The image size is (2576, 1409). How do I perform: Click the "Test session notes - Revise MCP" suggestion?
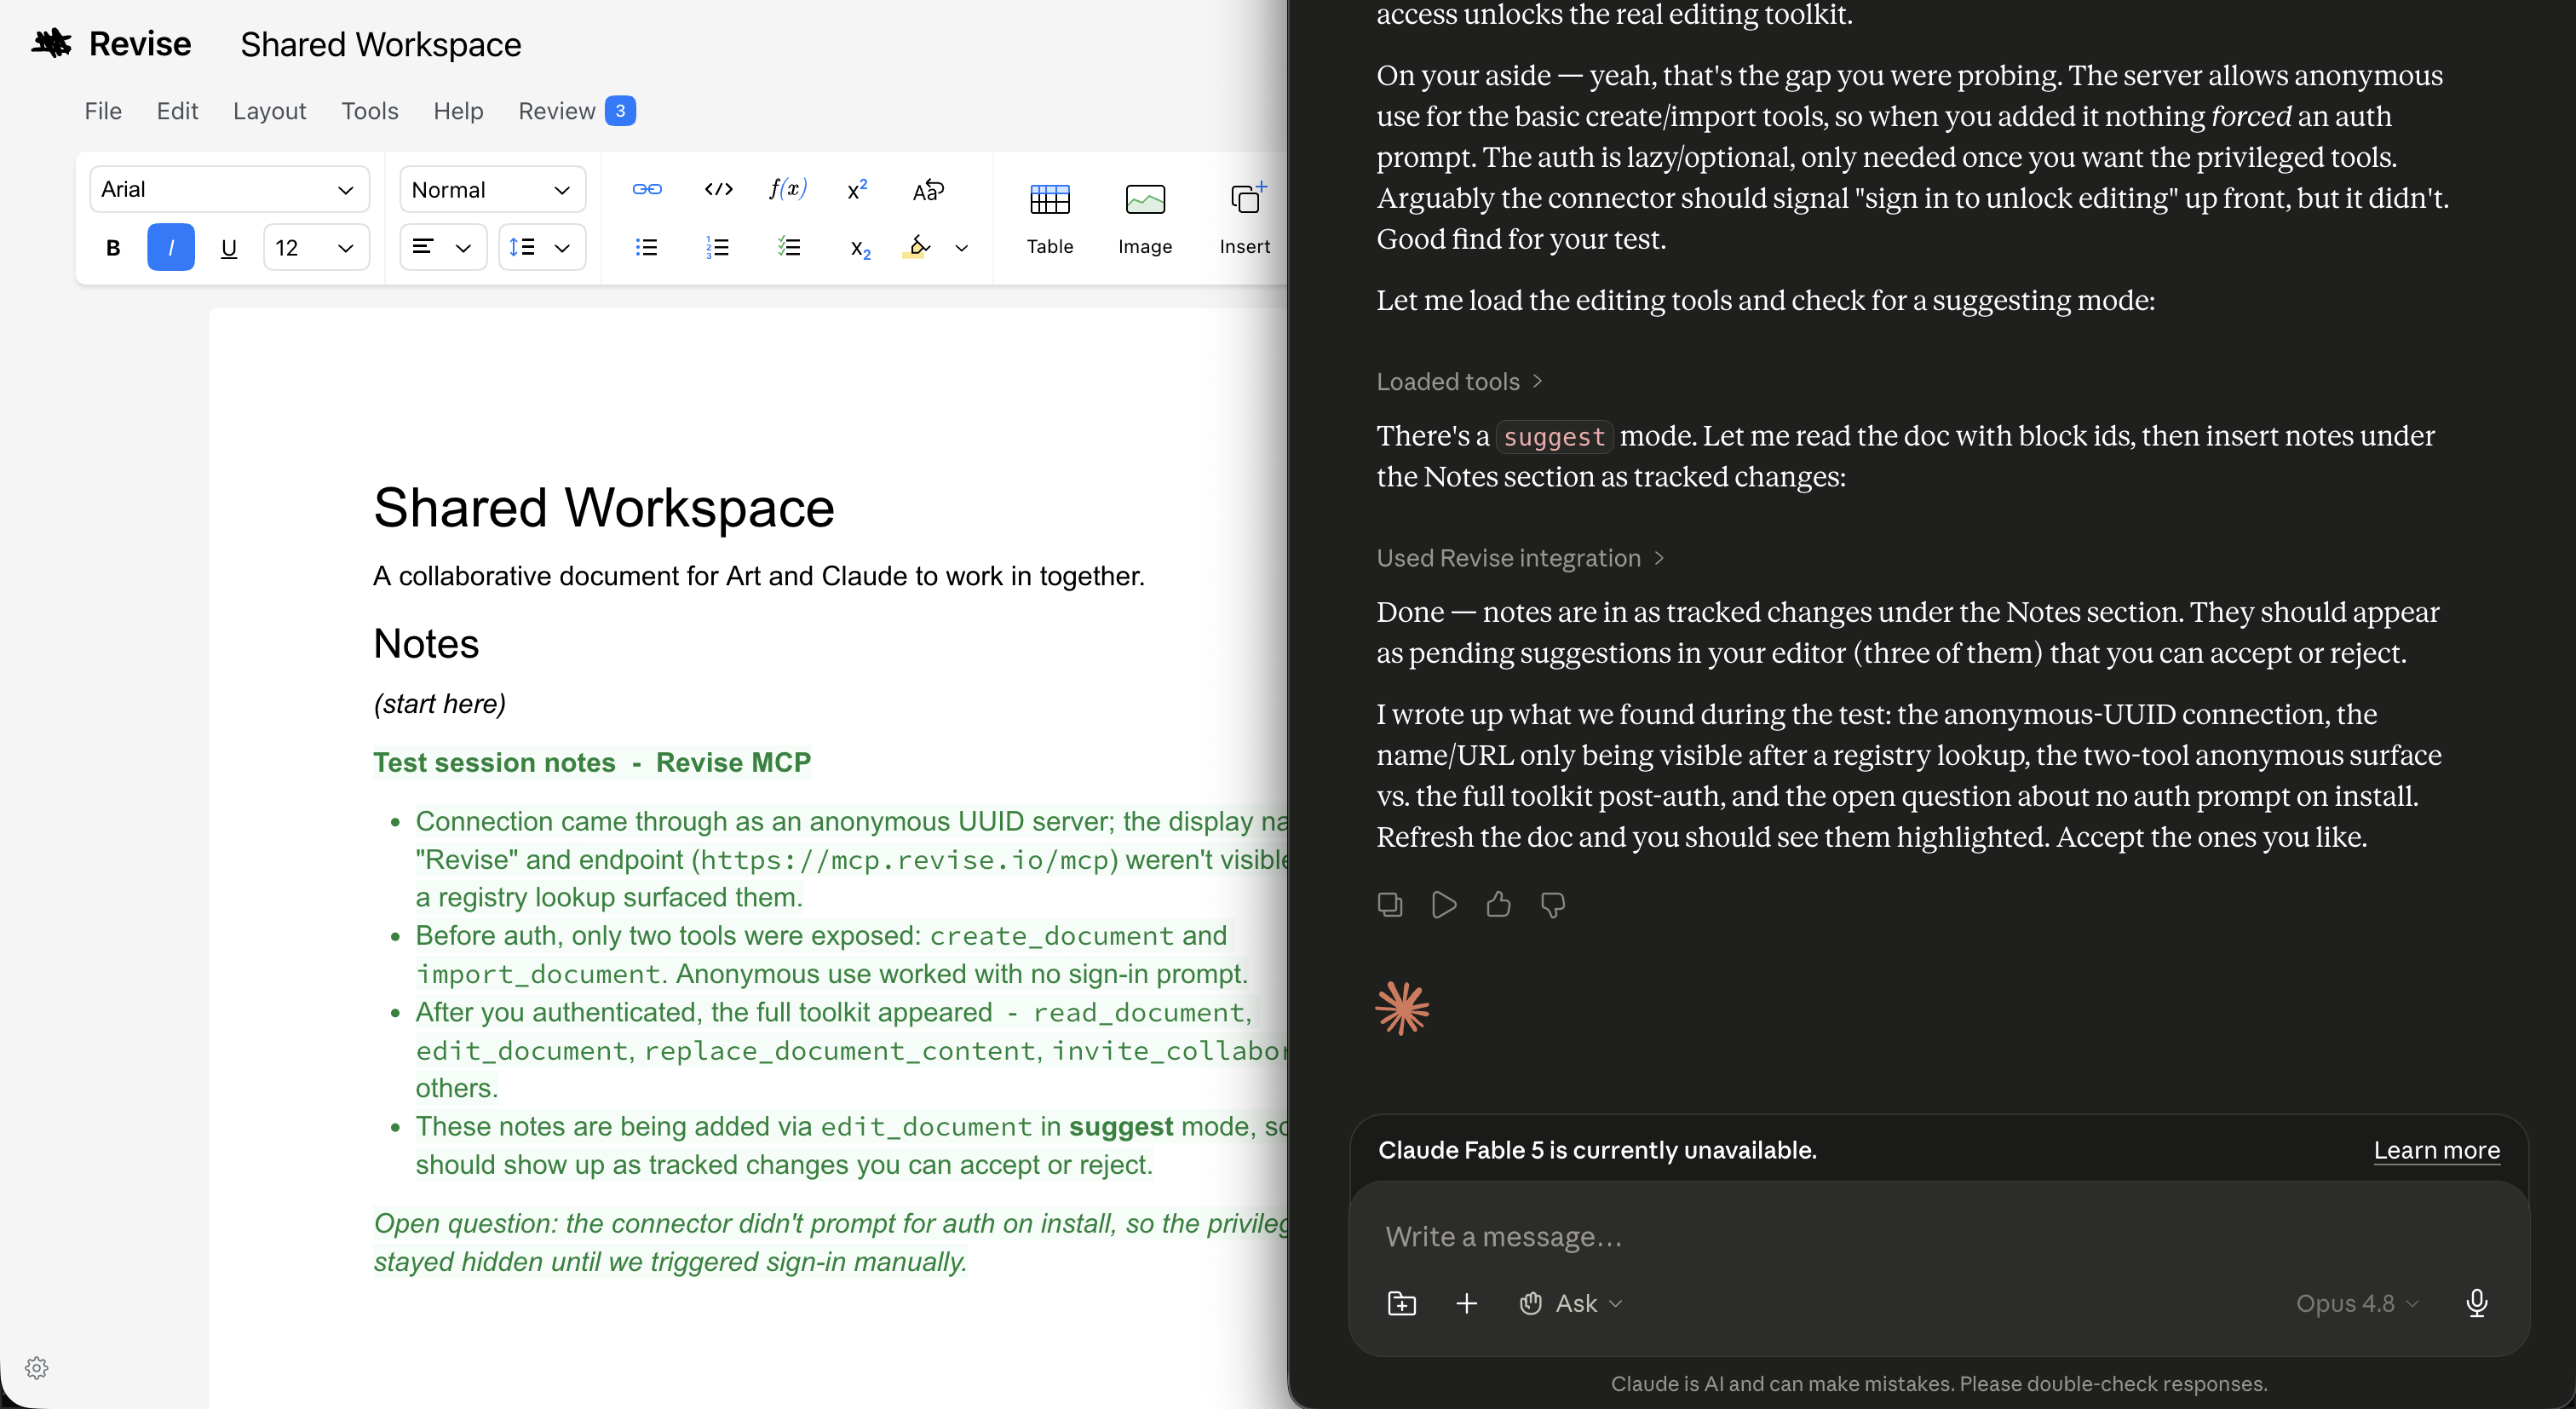[x=592, y=762]
